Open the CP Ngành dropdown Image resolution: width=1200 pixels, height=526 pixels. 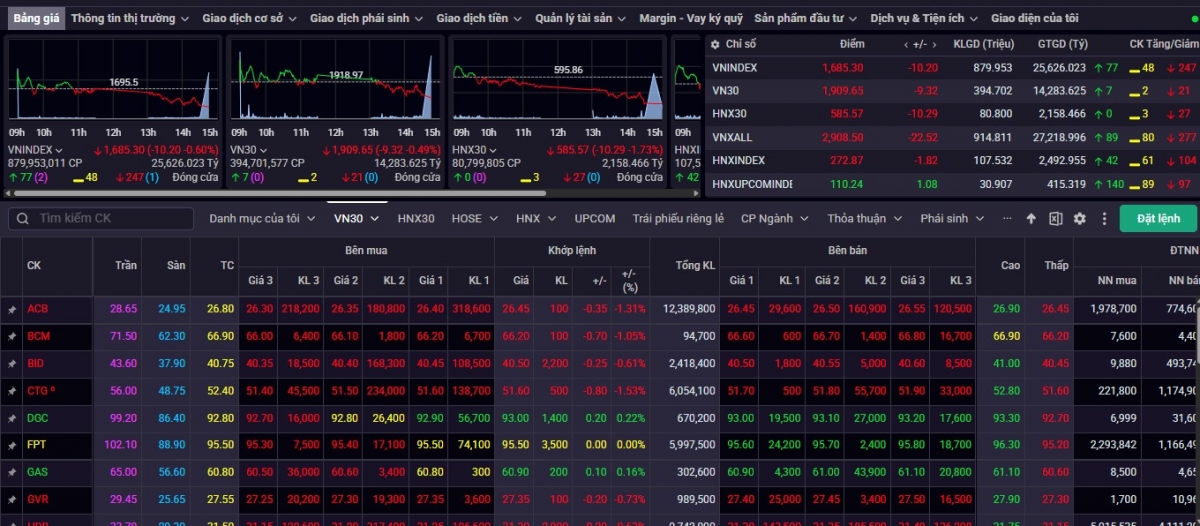click(x=773, y=218)
